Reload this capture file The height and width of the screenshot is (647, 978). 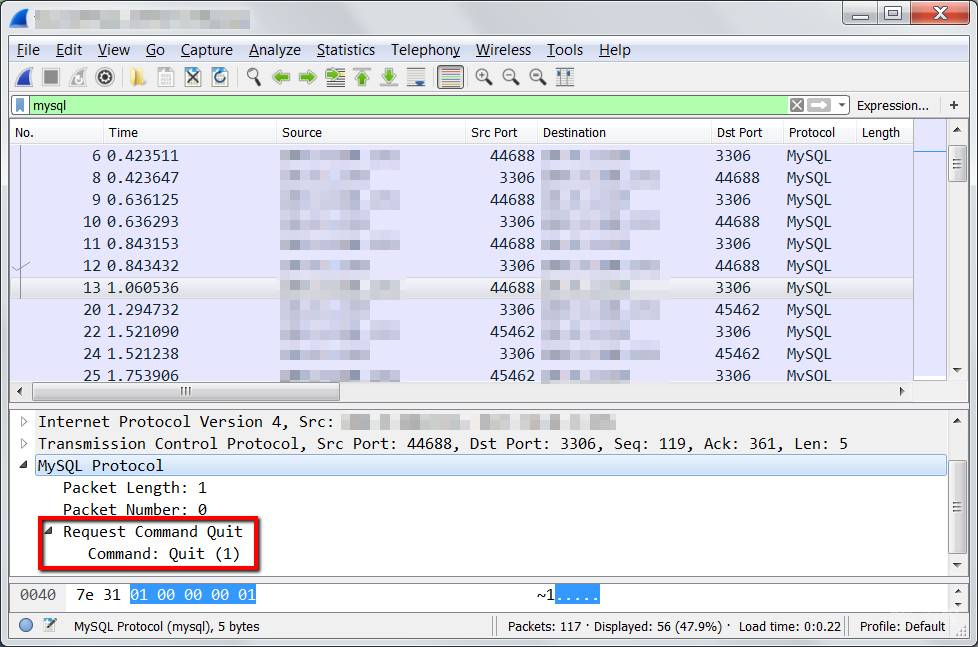pos(220,77)
